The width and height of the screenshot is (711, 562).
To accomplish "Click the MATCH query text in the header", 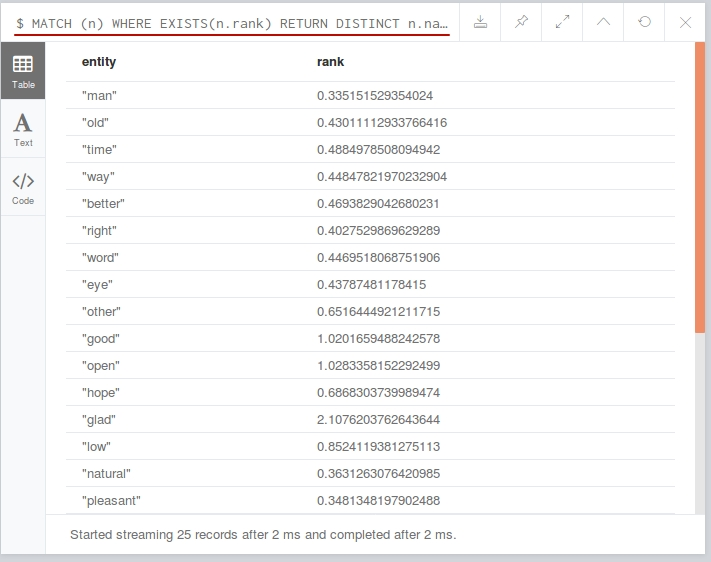I will tap(232, 24).
